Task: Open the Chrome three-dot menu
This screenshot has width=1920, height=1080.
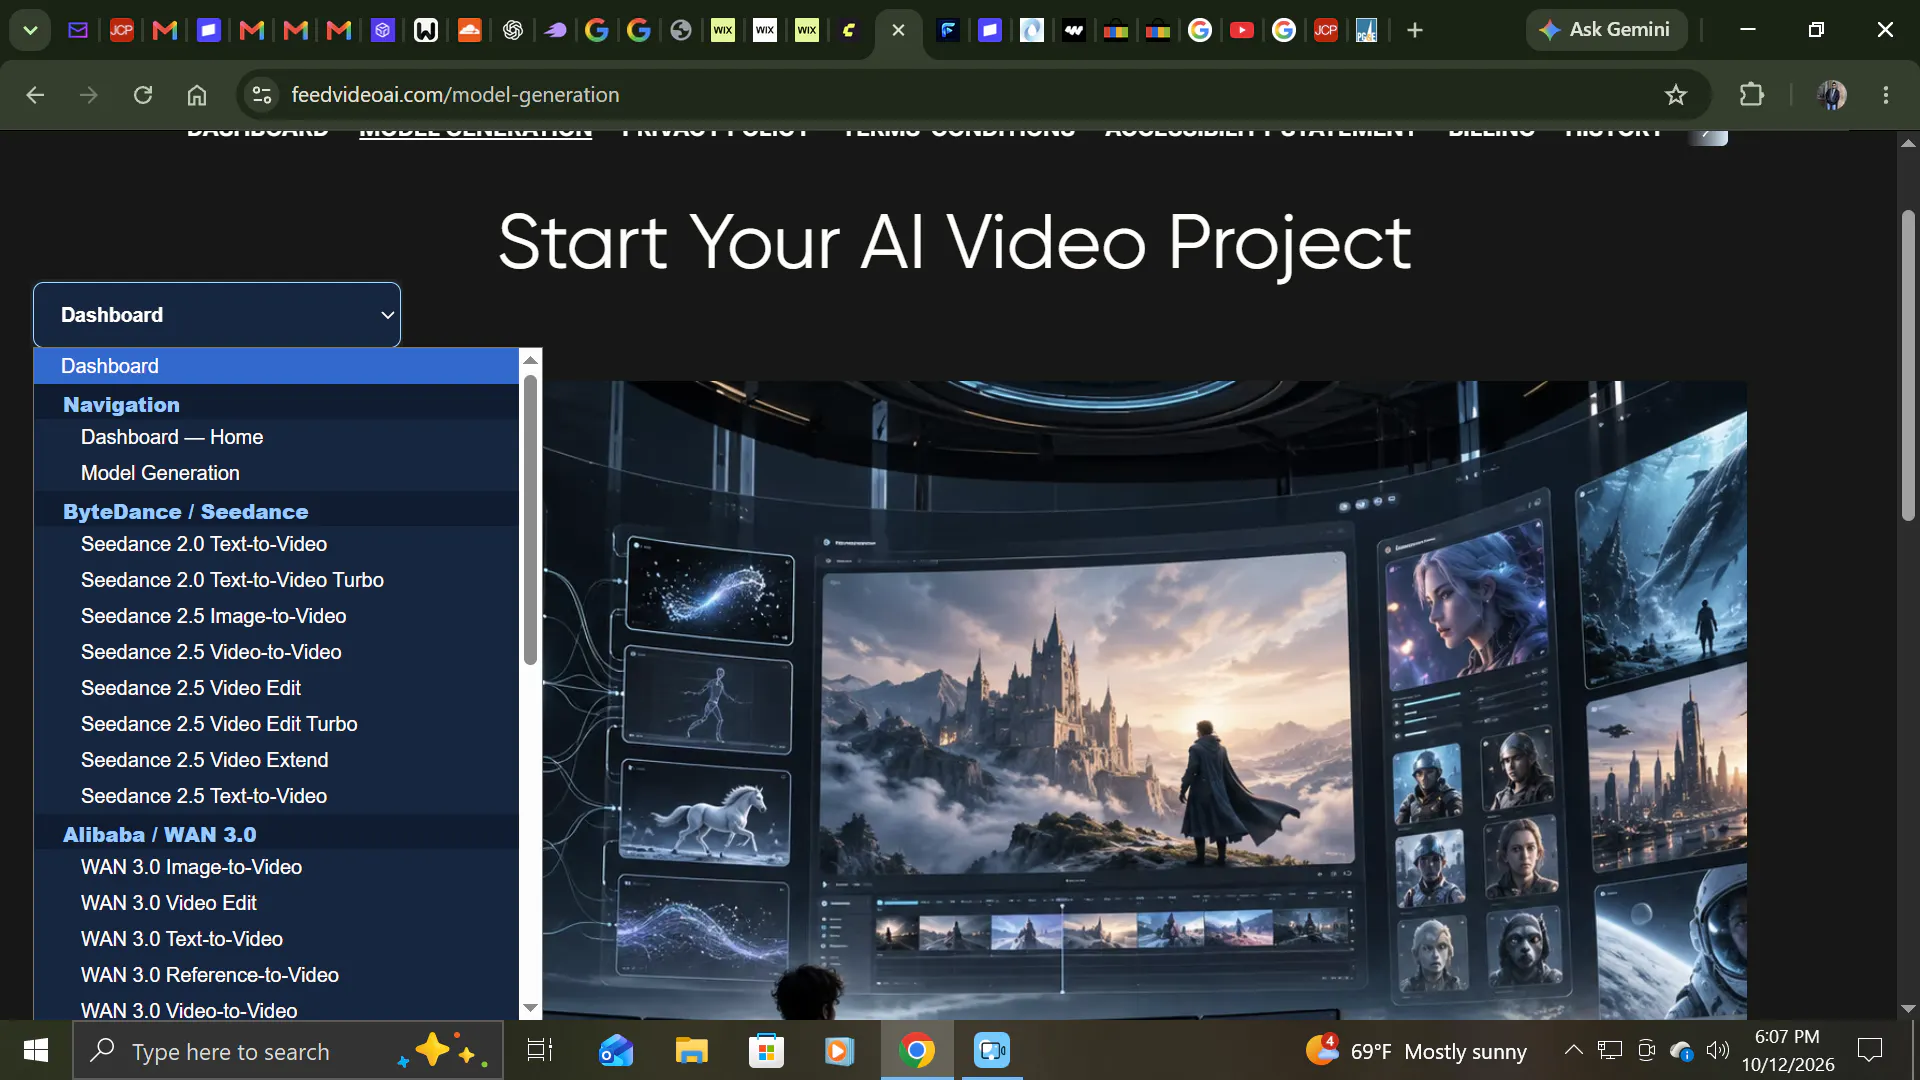Action: pos(1886,95)
